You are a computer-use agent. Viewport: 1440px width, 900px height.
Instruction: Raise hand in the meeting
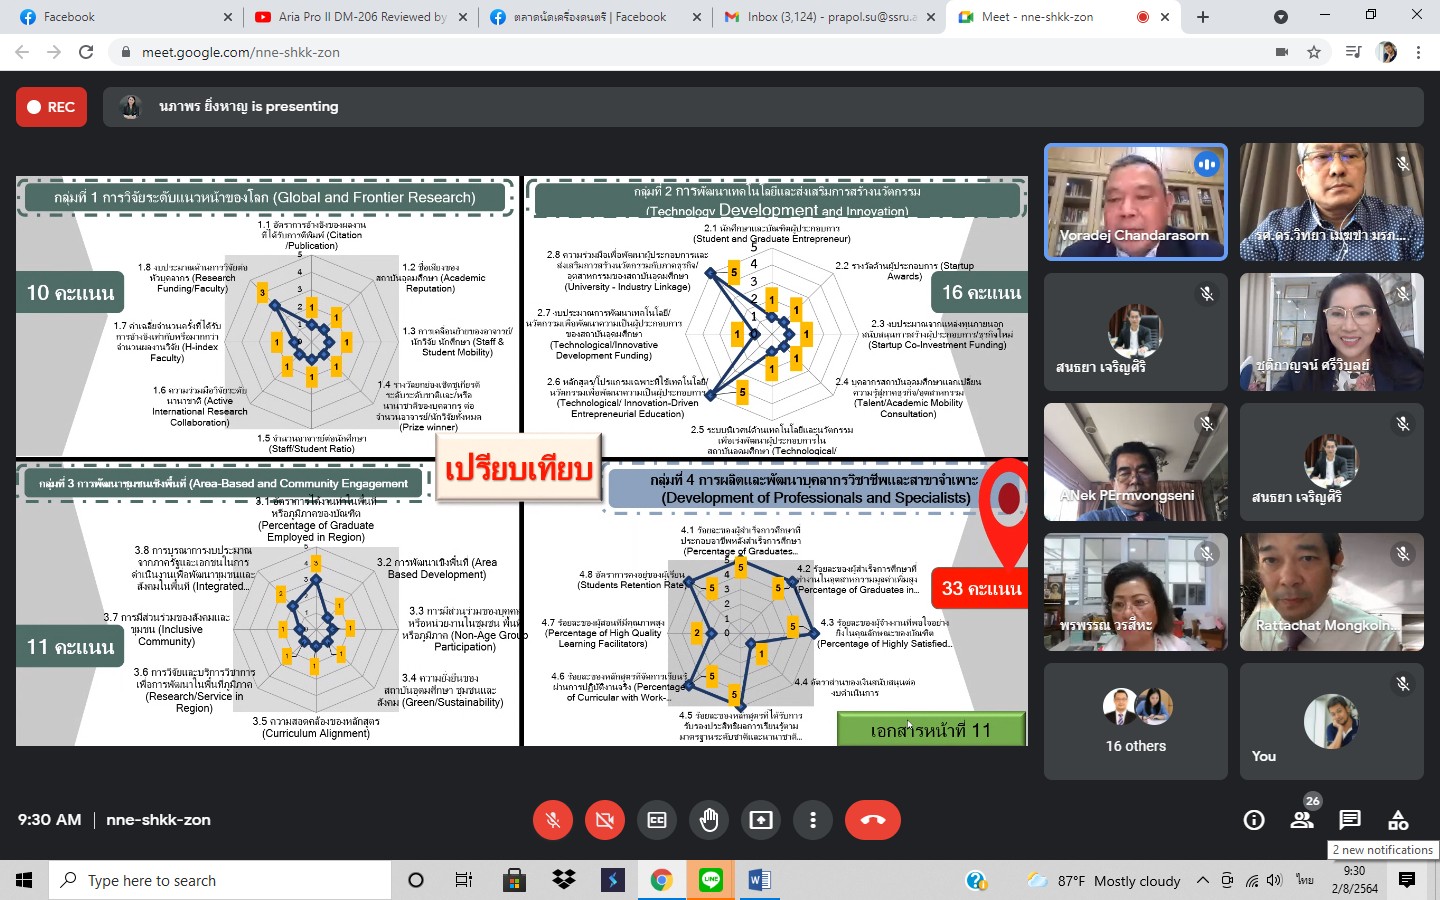click(709, 820)
